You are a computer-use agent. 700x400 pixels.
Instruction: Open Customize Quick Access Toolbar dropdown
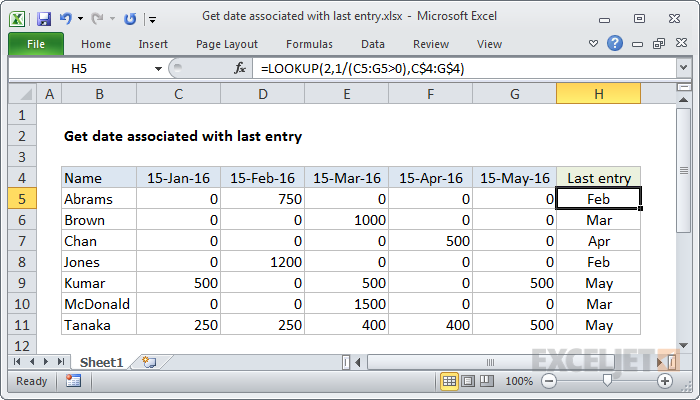pos(153,20)
